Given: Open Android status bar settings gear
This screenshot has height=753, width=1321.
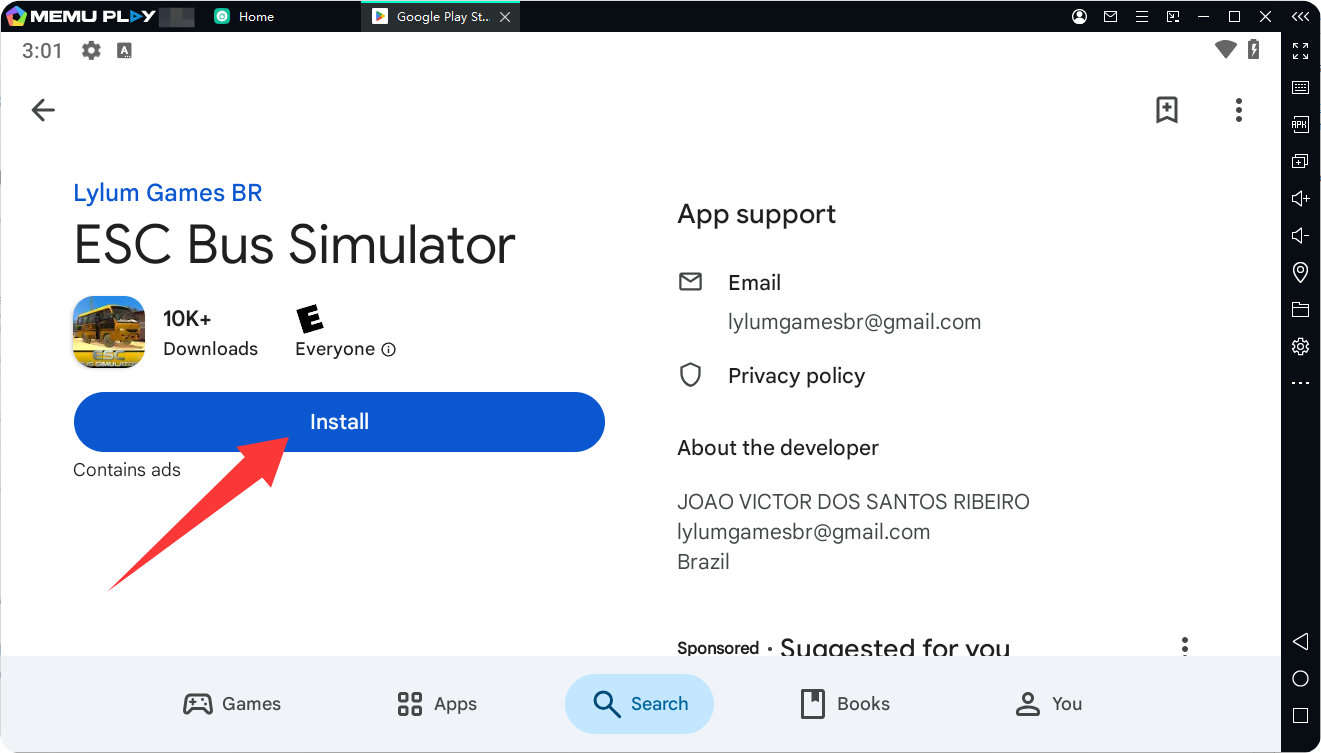Looking at the screenshot, I should click(x=91, y=50).
